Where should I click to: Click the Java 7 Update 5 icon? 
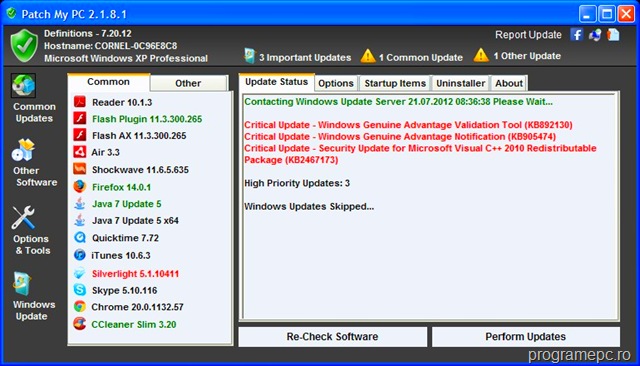point(80,203)
